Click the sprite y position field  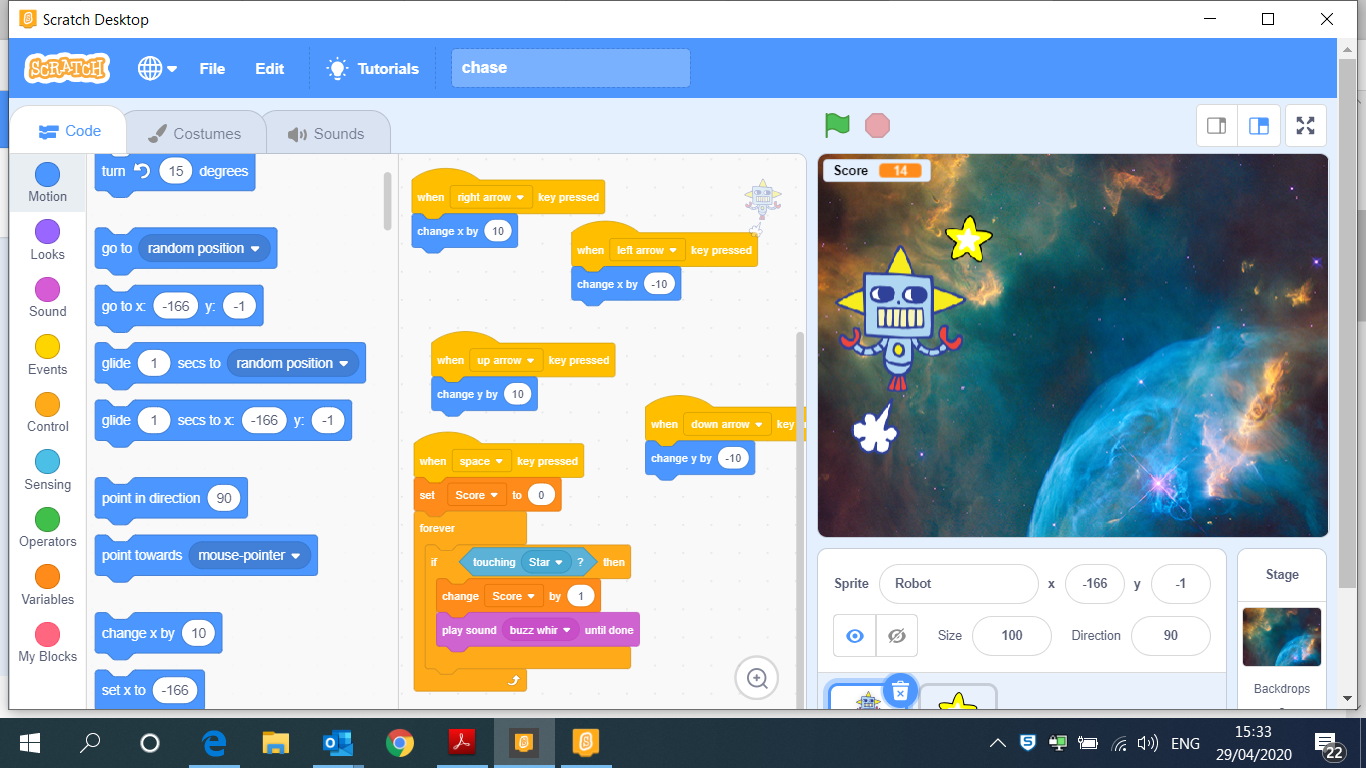1180,583
